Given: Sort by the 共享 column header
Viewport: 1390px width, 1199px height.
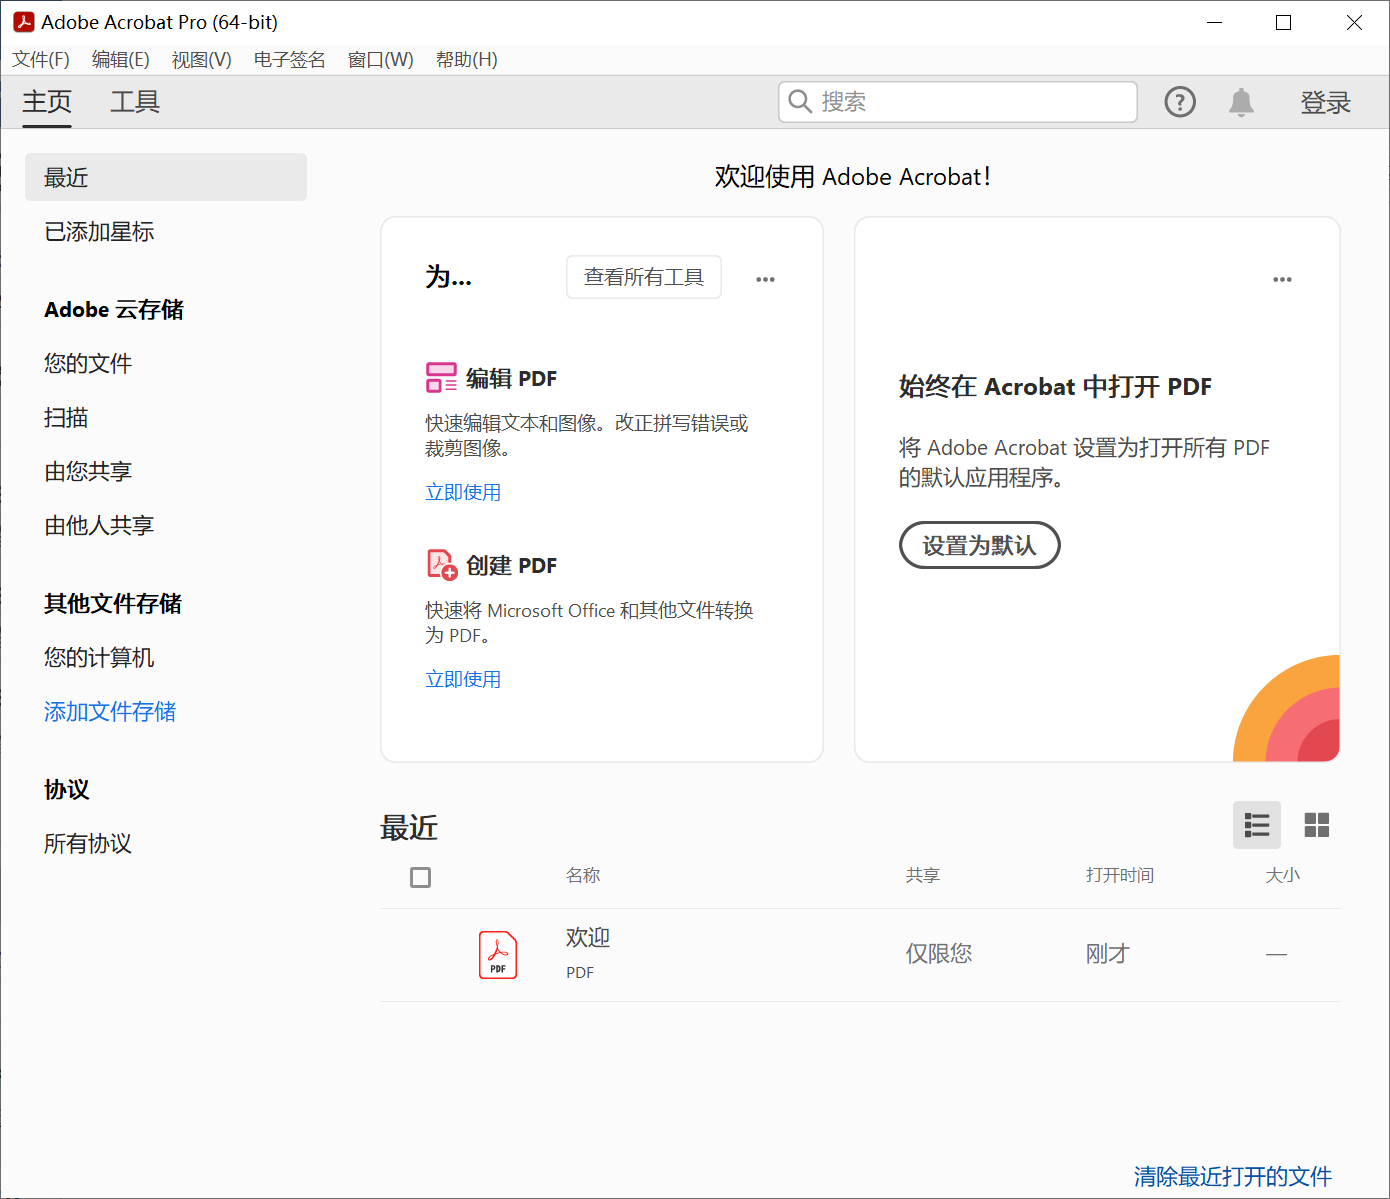Looking at the screenshot, I should pos(923,875).
